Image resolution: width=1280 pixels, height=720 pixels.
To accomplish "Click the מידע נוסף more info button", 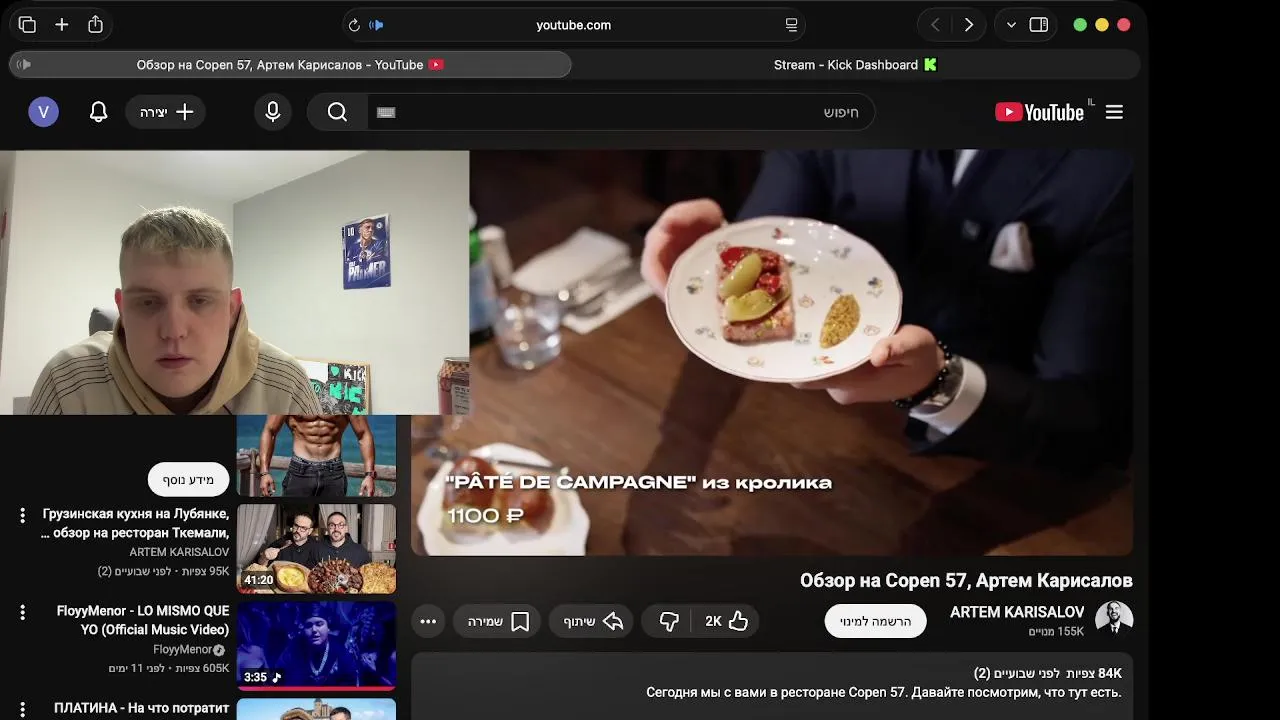I will tap(189, 480).
